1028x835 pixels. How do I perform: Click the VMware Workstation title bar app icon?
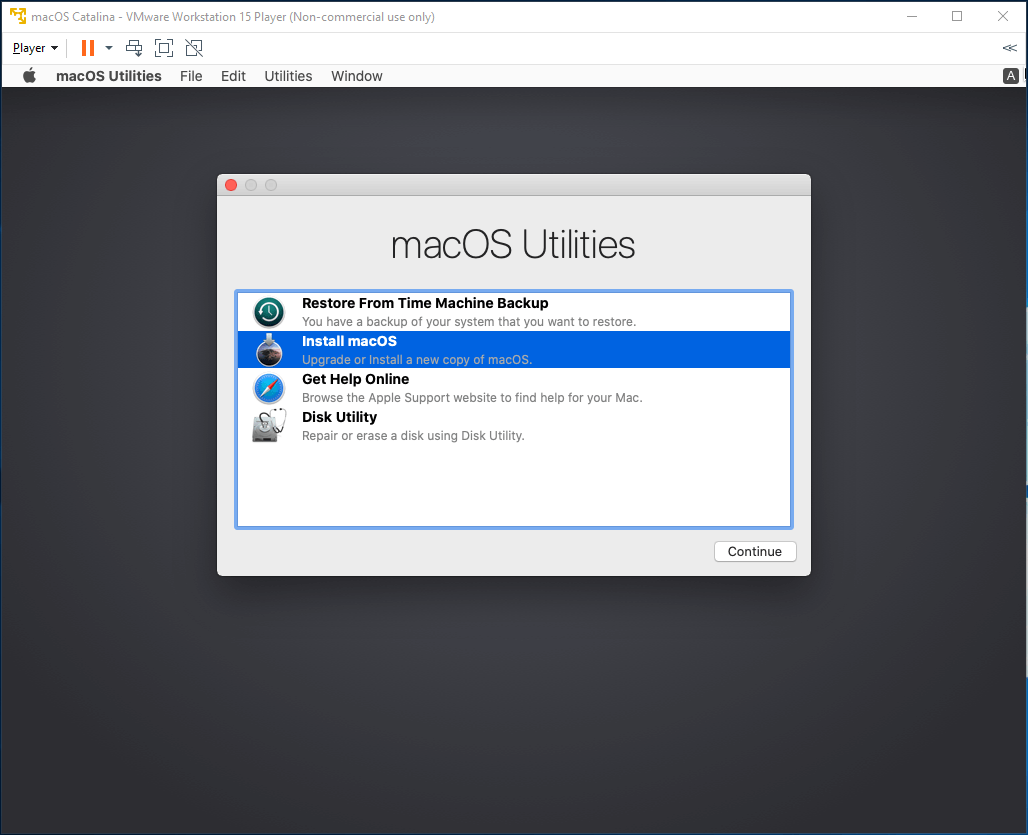click(x=18, y=16)
